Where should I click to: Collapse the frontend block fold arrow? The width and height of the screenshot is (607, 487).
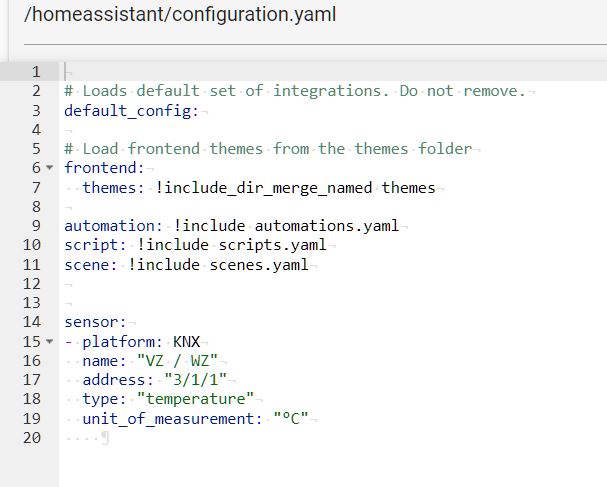pos(50,168)
